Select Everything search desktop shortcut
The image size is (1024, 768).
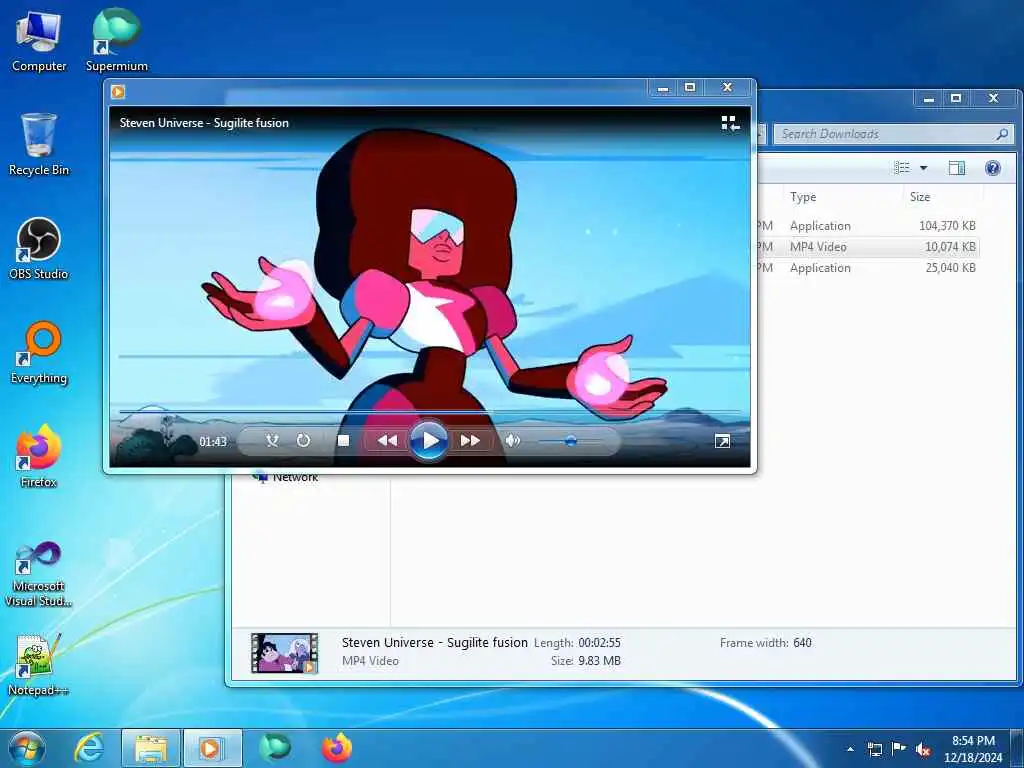[x=39, y=353]
